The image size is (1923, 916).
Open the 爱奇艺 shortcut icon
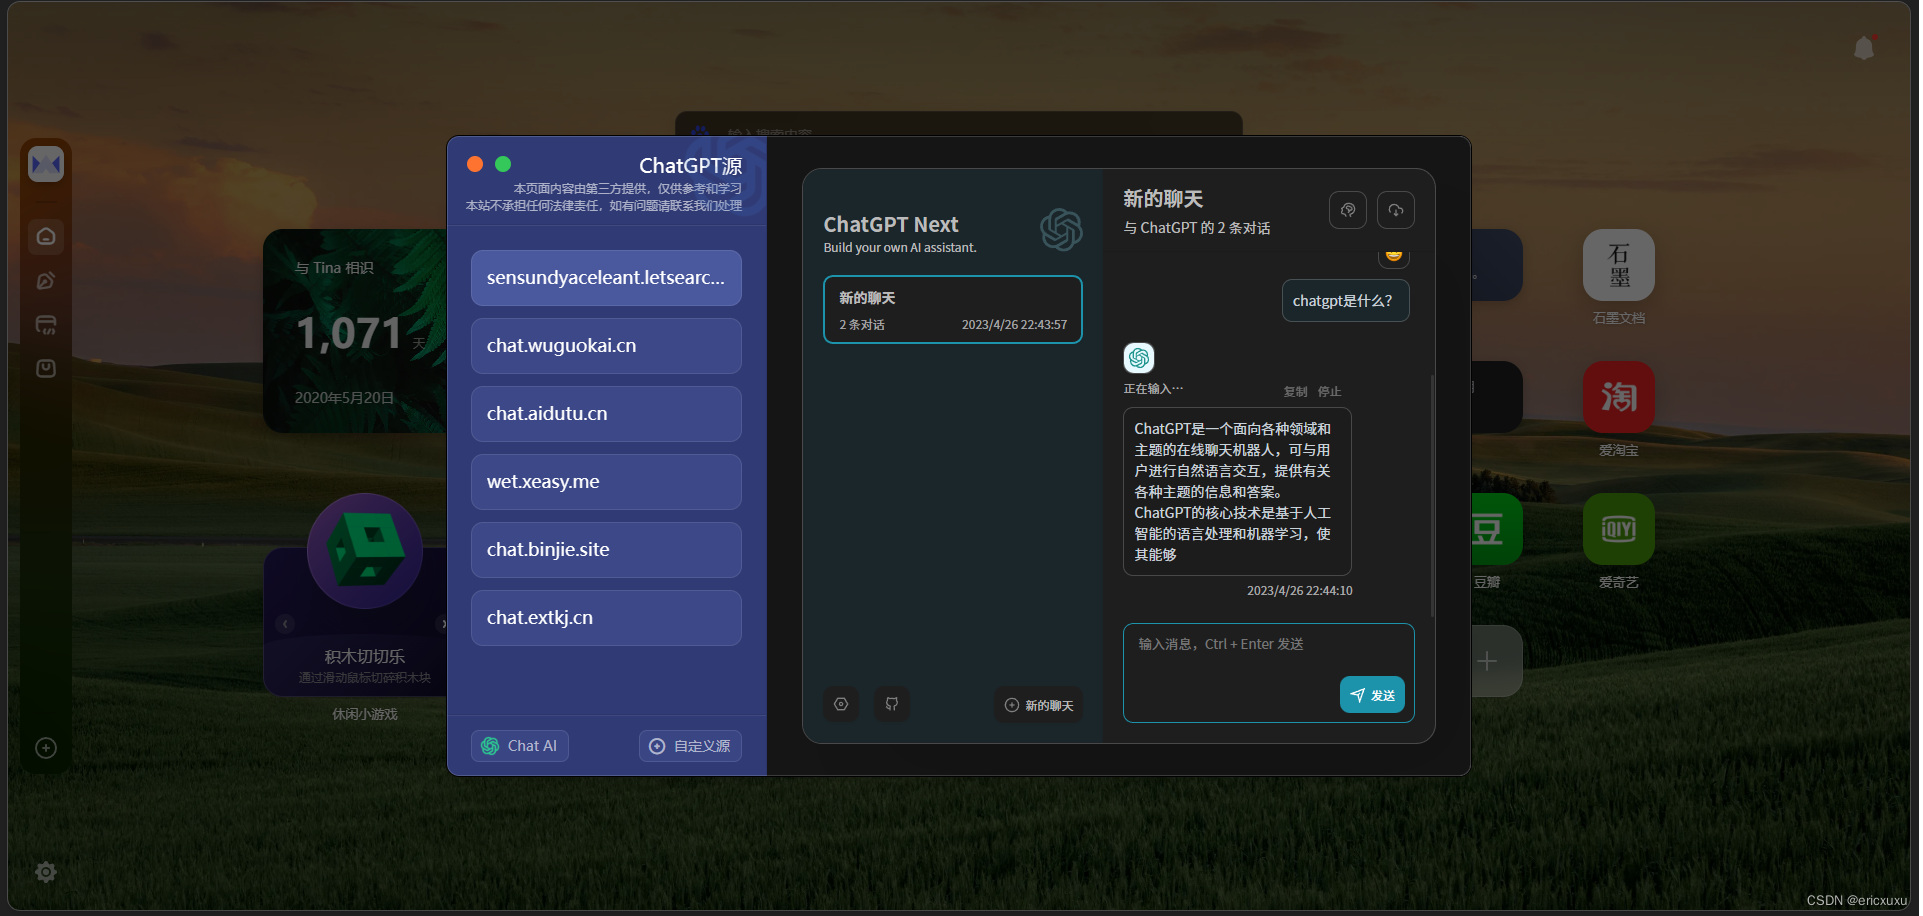1619,529
